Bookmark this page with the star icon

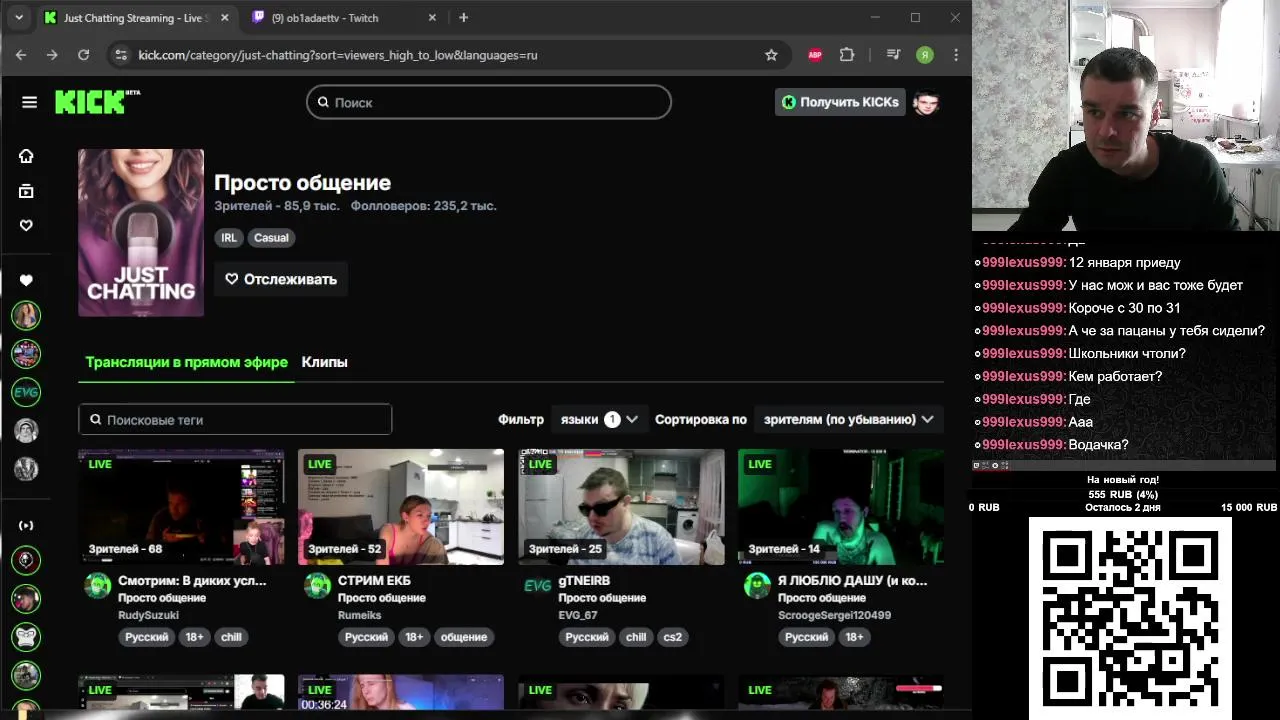[771, 55]
